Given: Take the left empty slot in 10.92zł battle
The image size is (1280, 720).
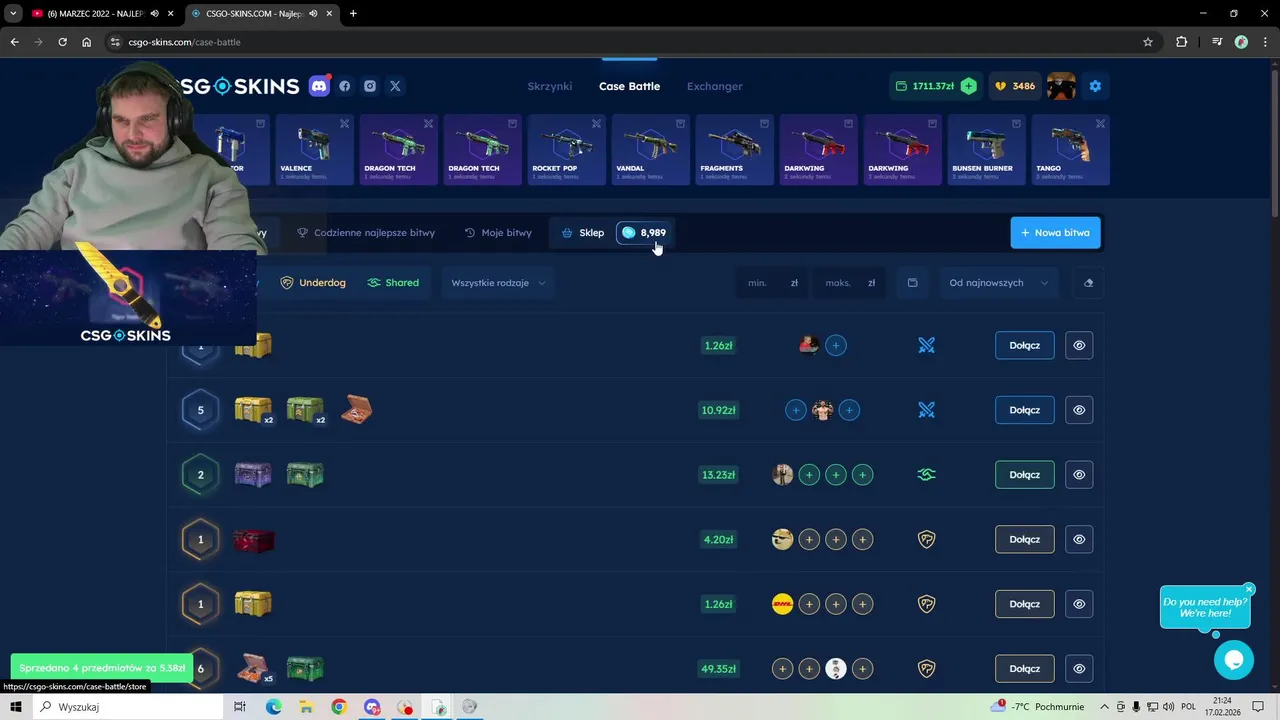Looking at the screenshot, I should 796,410.
